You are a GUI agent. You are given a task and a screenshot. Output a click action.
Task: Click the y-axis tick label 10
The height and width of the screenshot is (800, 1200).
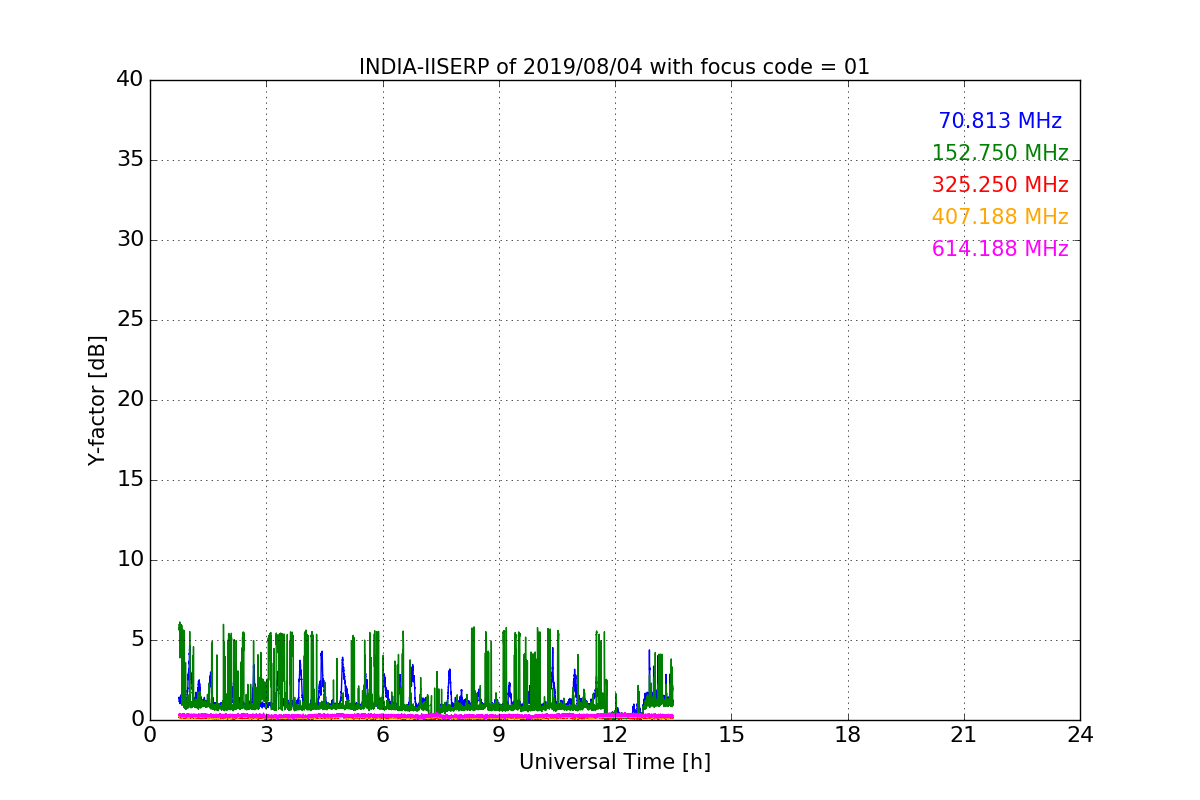point(130,560)
